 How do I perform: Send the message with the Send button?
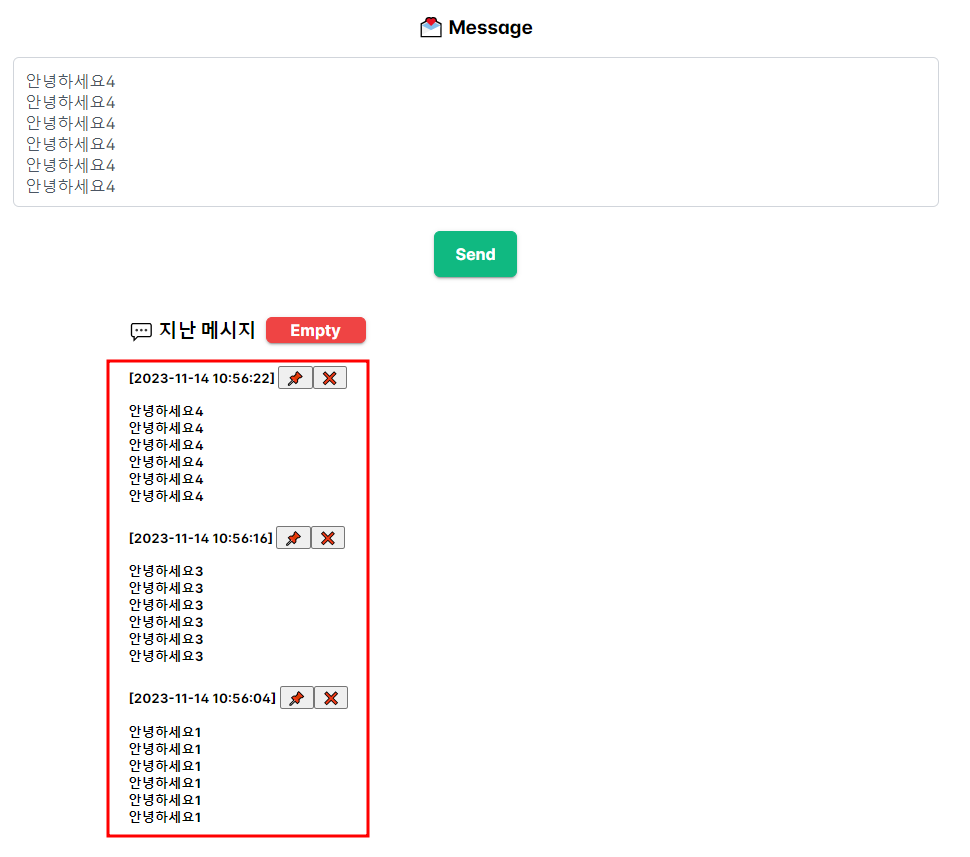coord(475,254)
